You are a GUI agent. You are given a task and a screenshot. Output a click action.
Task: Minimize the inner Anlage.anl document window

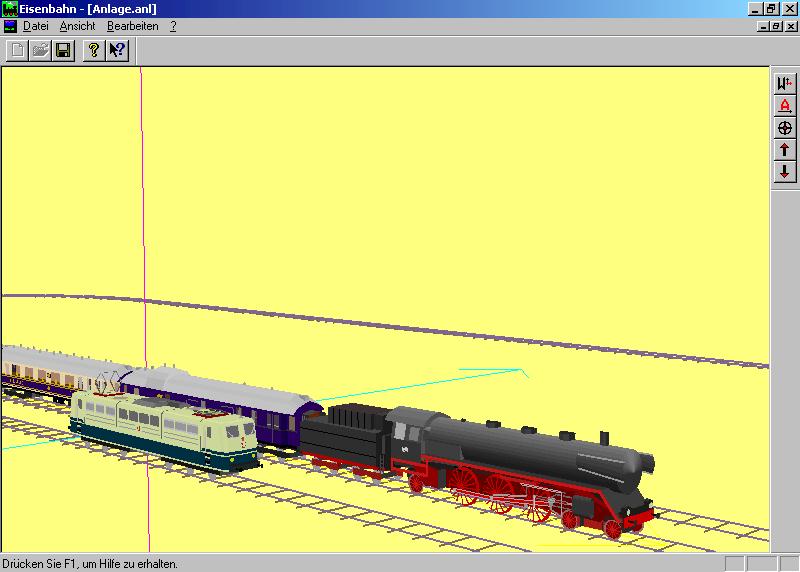tap(764, 27)
